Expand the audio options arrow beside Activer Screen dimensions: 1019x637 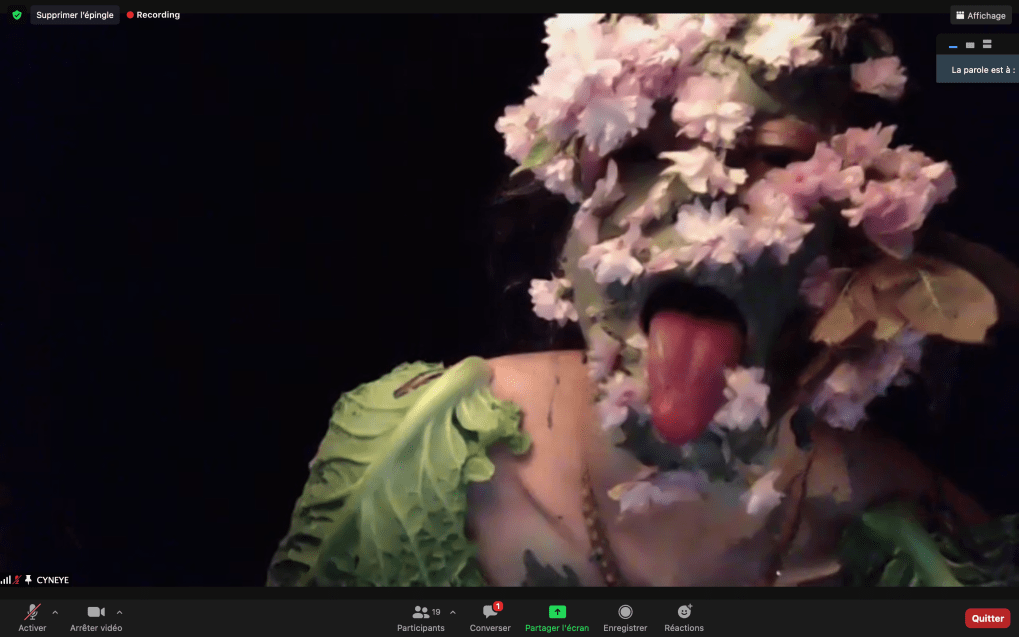coord(55,612)
